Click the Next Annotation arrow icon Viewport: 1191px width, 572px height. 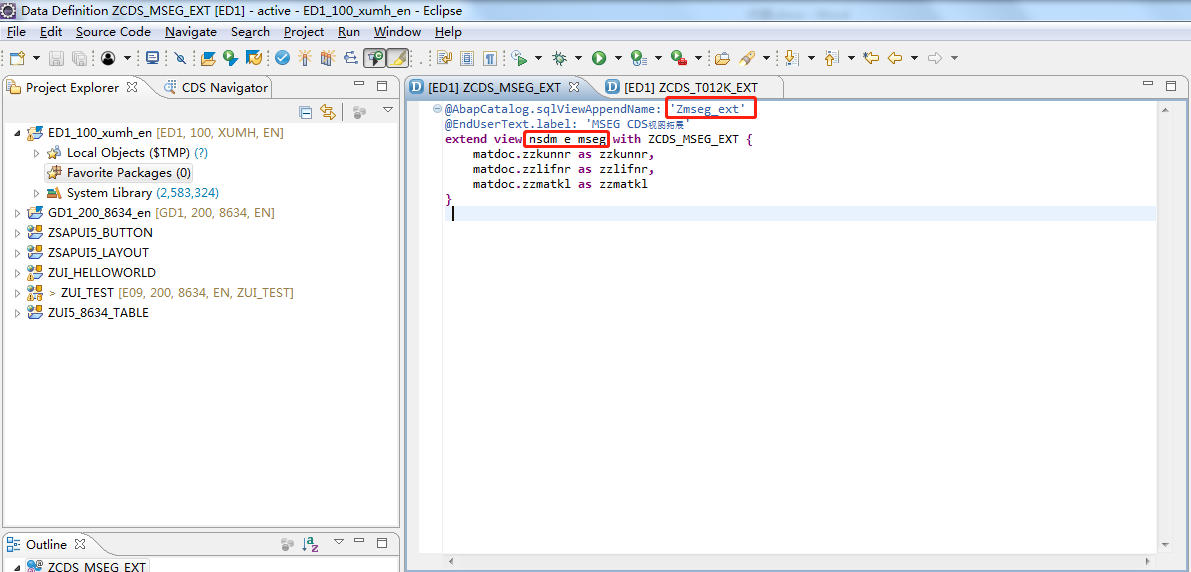791,58
